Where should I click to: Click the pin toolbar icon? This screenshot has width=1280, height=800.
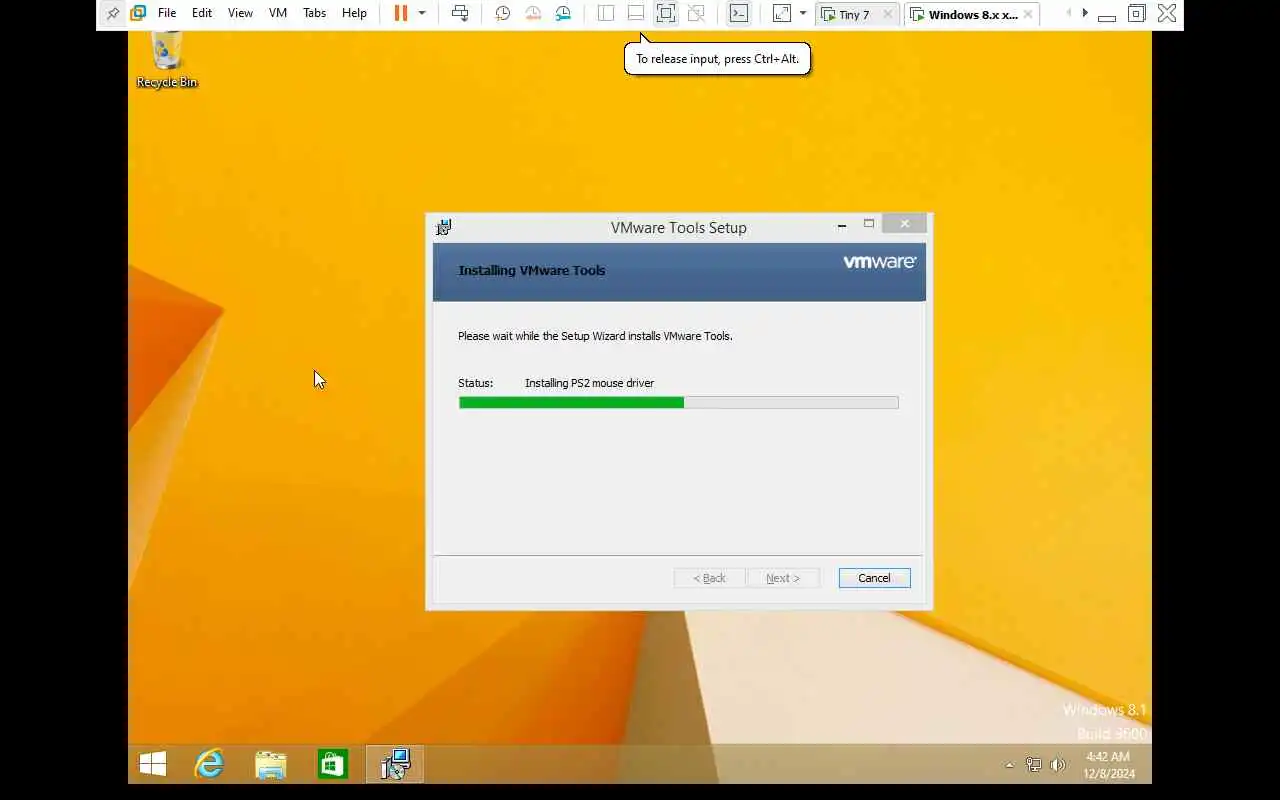112,13
